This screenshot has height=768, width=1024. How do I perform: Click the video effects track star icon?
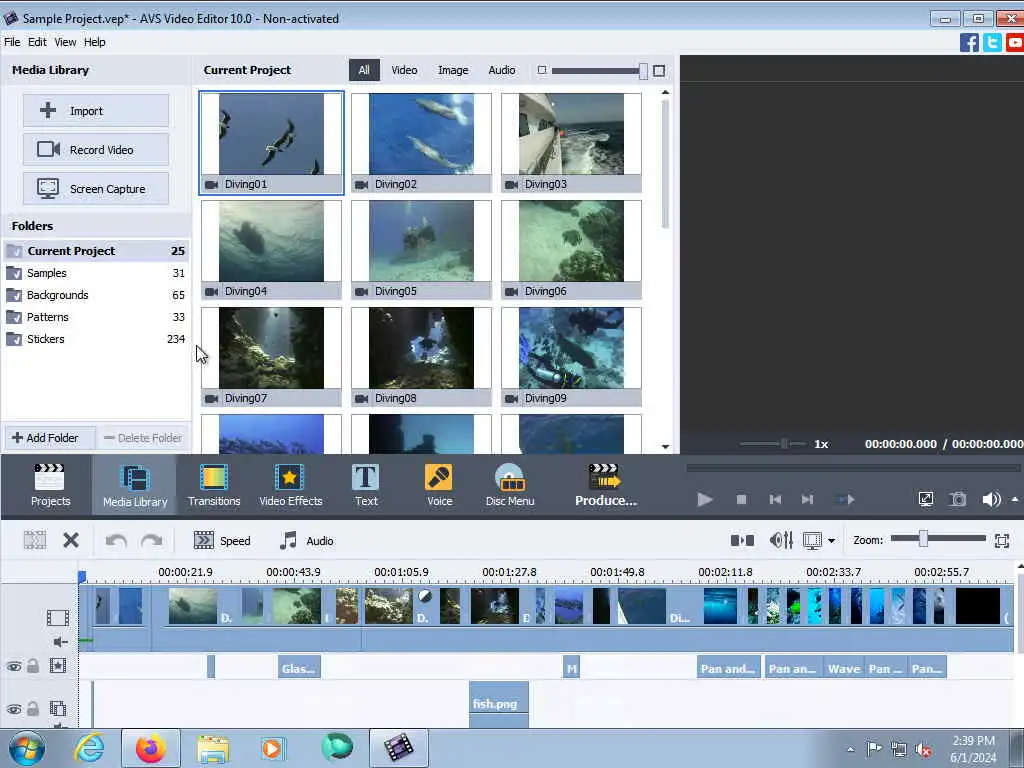pyautogui.click(x=57, y=665)
